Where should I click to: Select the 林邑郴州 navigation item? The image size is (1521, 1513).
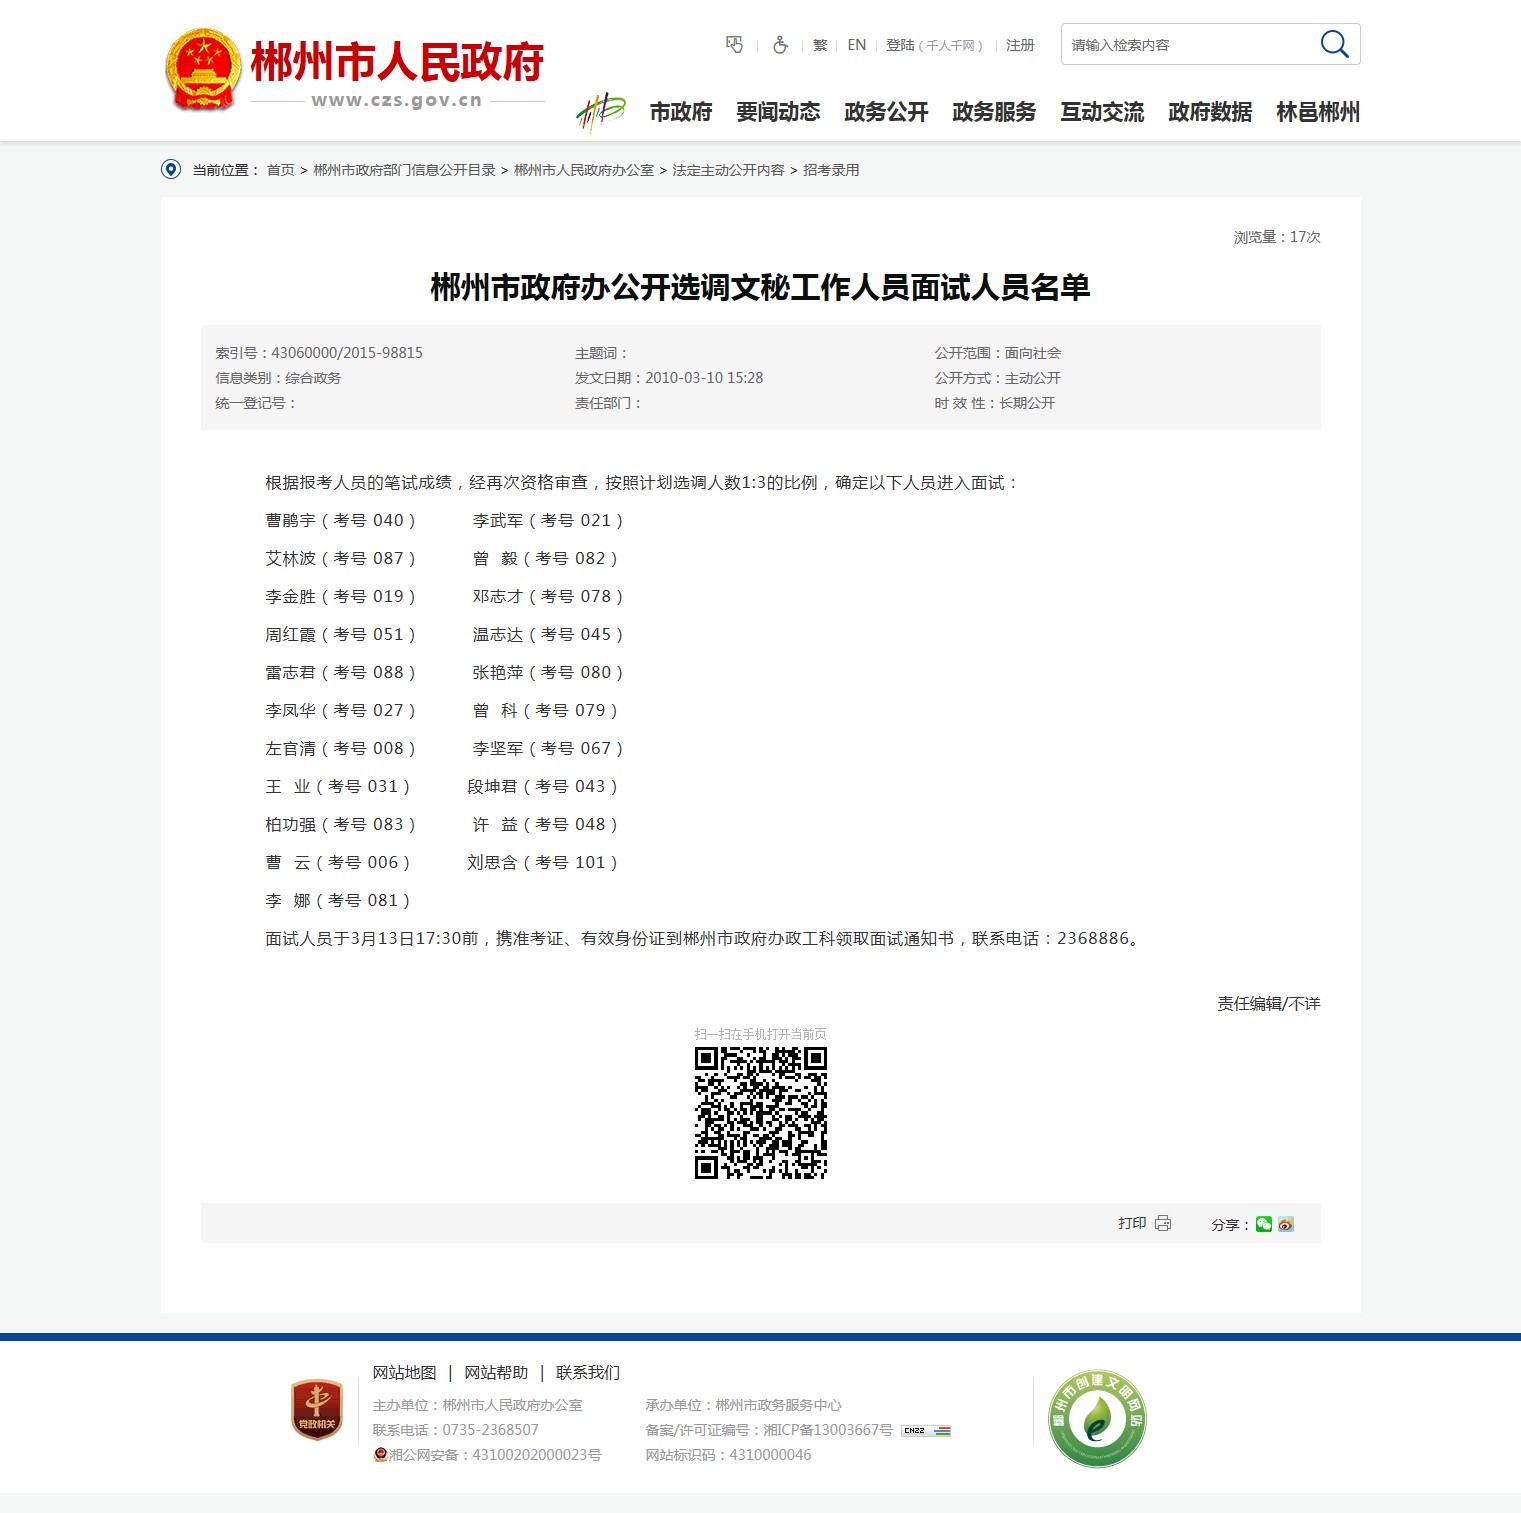pos(1318,112)
